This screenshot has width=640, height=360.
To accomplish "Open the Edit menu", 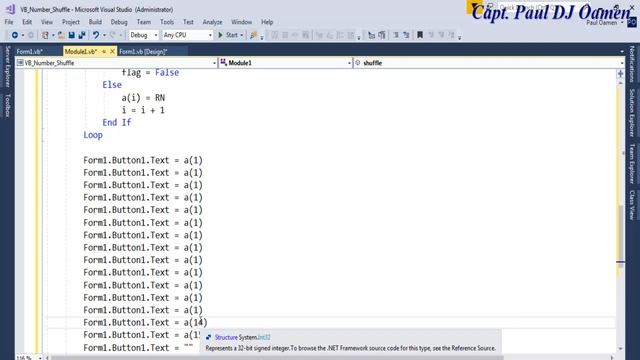I will [27, 22].
